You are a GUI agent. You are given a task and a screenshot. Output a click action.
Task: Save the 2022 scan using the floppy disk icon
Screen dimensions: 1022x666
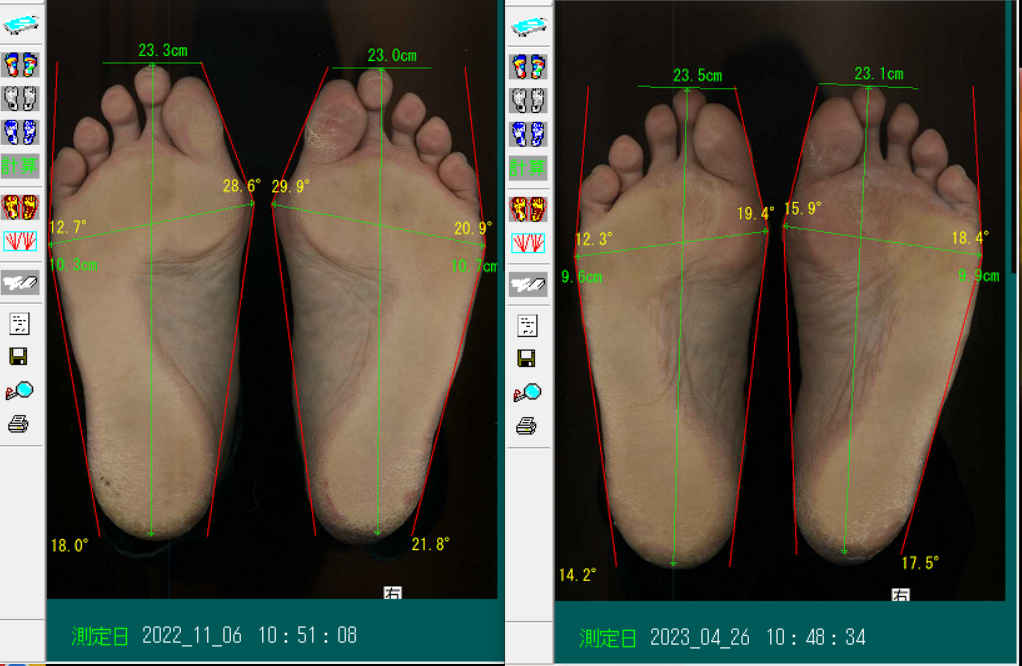click(19, 357)
